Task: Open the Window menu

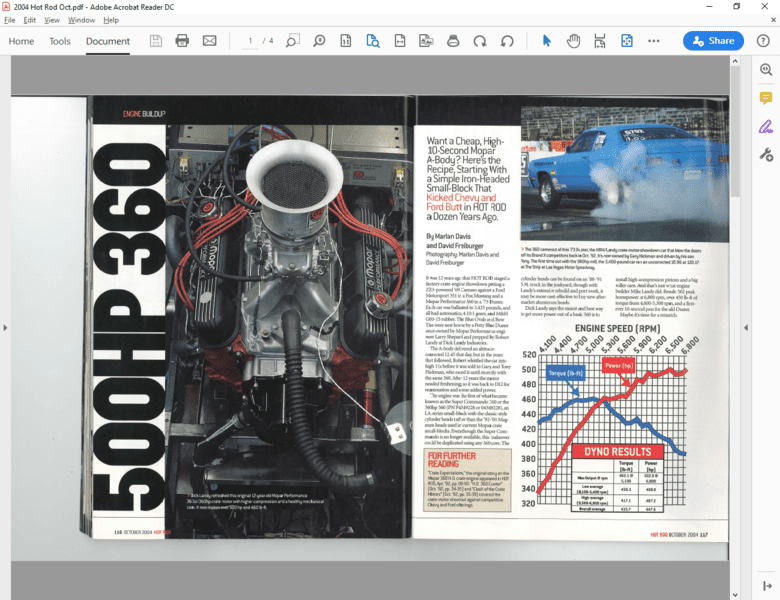Action: point(82,20)
